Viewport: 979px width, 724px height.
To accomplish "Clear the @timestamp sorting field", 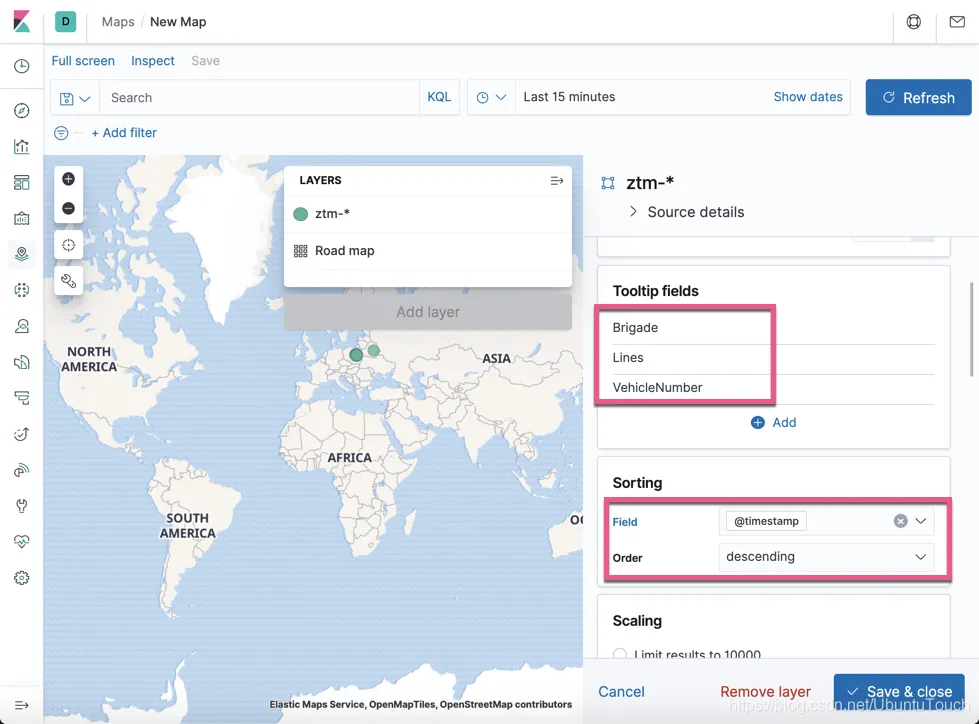I will (900, 521).
